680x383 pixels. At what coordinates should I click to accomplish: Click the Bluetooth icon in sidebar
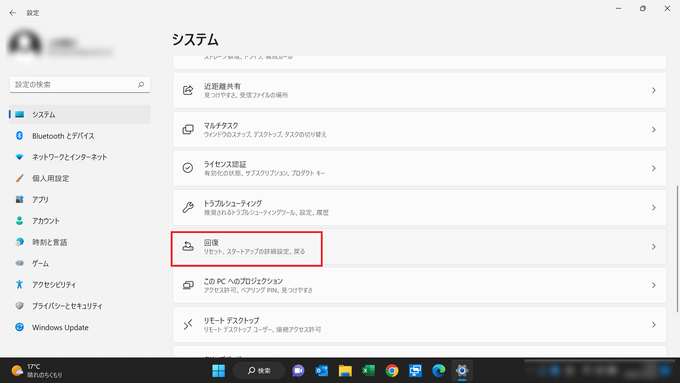(20, 136)
